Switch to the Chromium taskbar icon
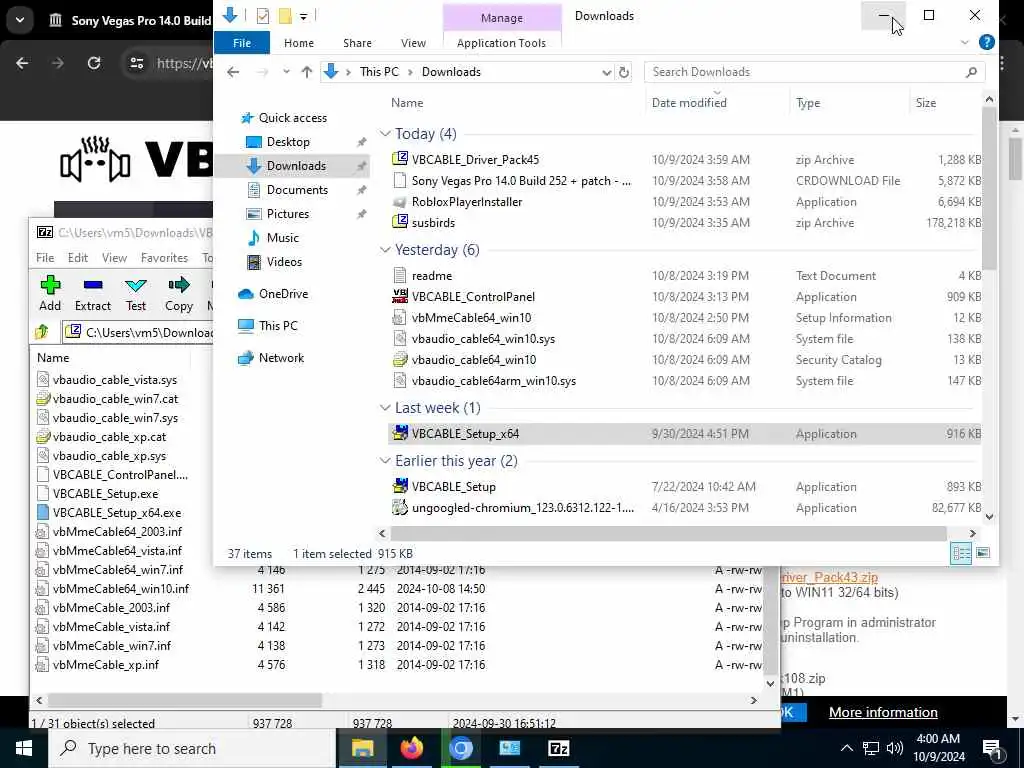 tap(460, 748)
